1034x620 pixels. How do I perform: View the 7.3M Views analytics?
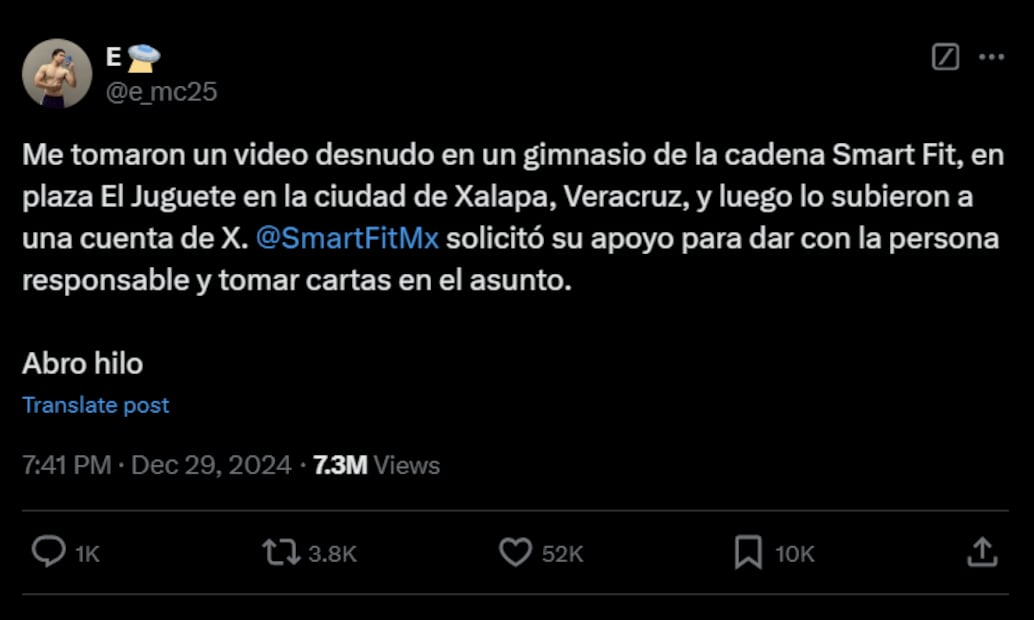tap(376, 466)
